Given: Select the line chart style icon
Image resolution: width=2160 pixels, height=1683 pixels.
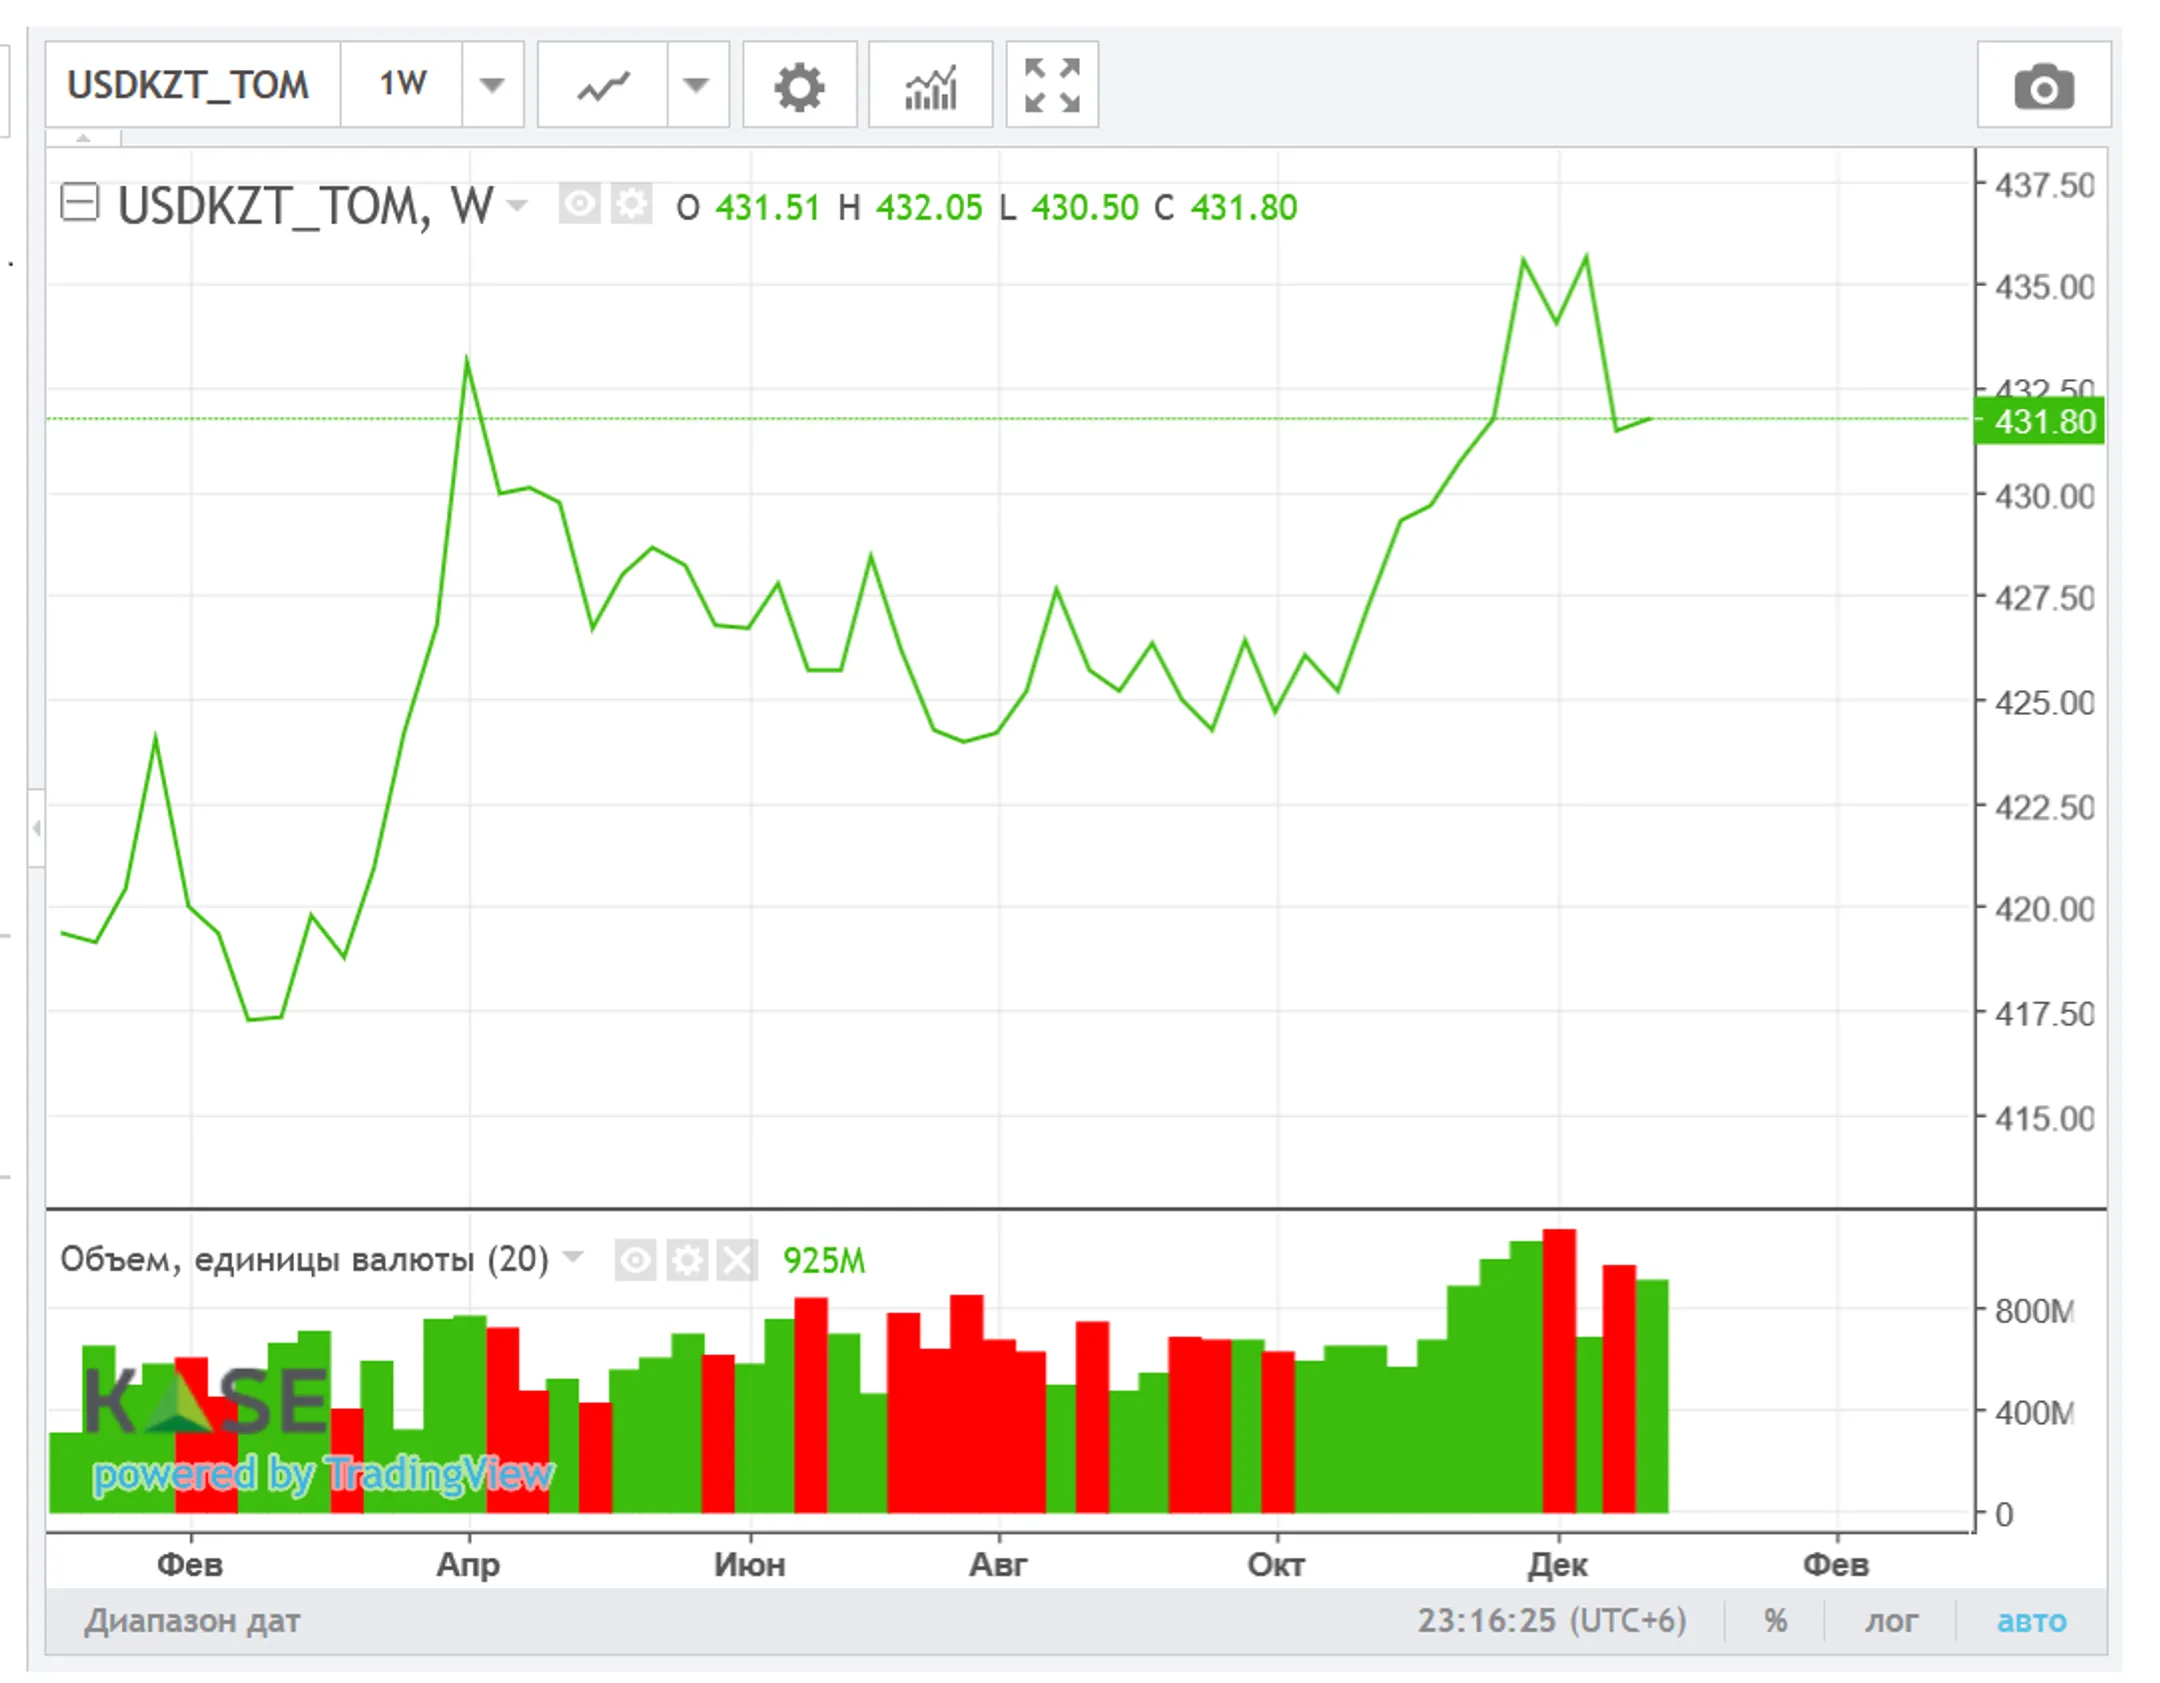Looking at the screenshot, I should pos(602,85).
